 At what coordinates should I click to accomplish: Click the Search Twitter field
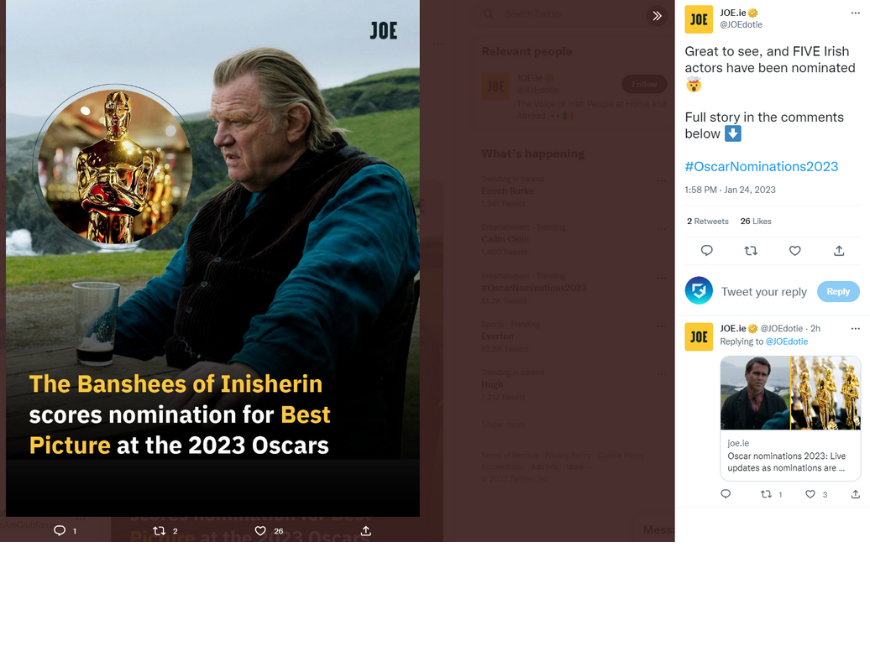pyautogui.click(x=558, y=14)
